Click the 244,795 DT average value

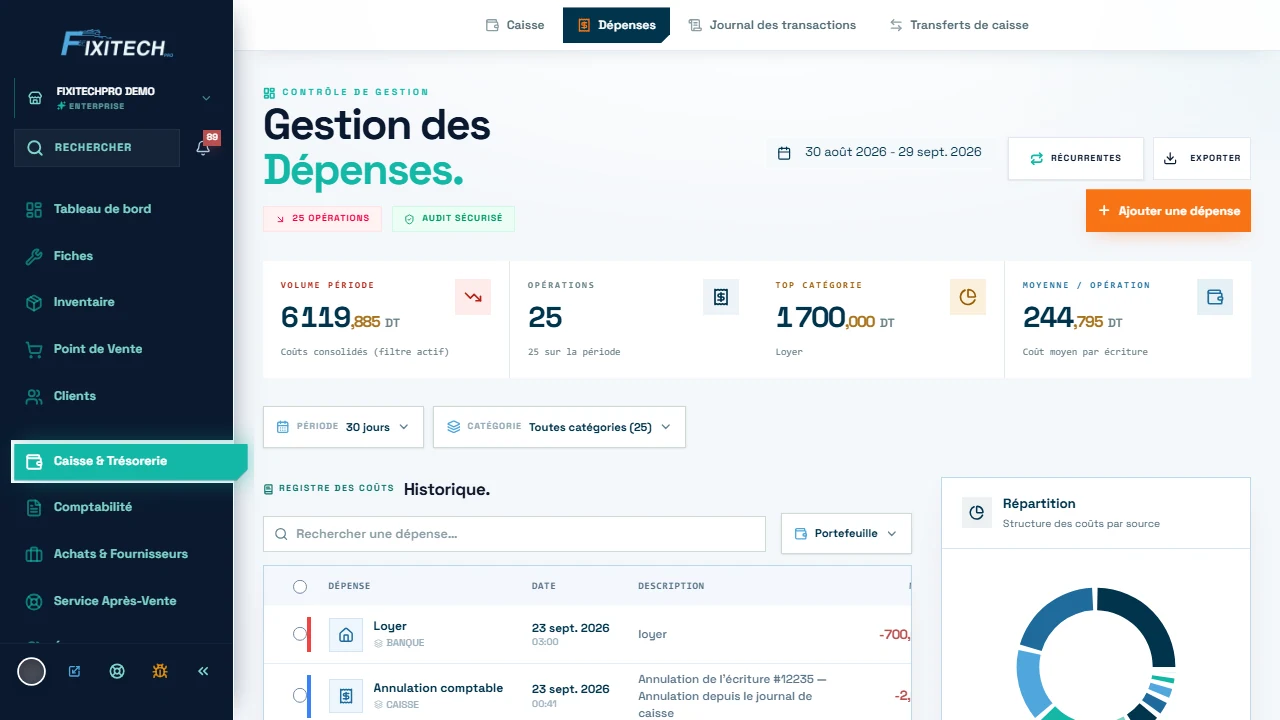coord(1072,318)
